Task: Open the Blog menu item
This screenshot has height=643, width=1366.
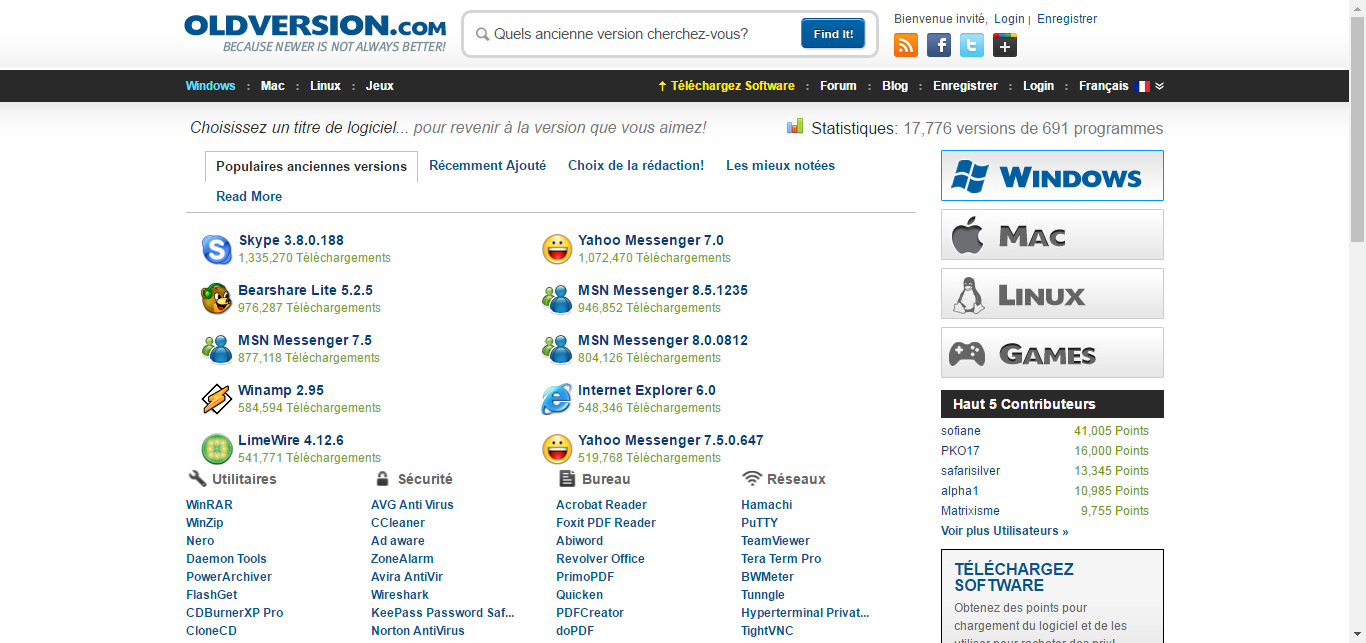Action: tap(895, 86)
